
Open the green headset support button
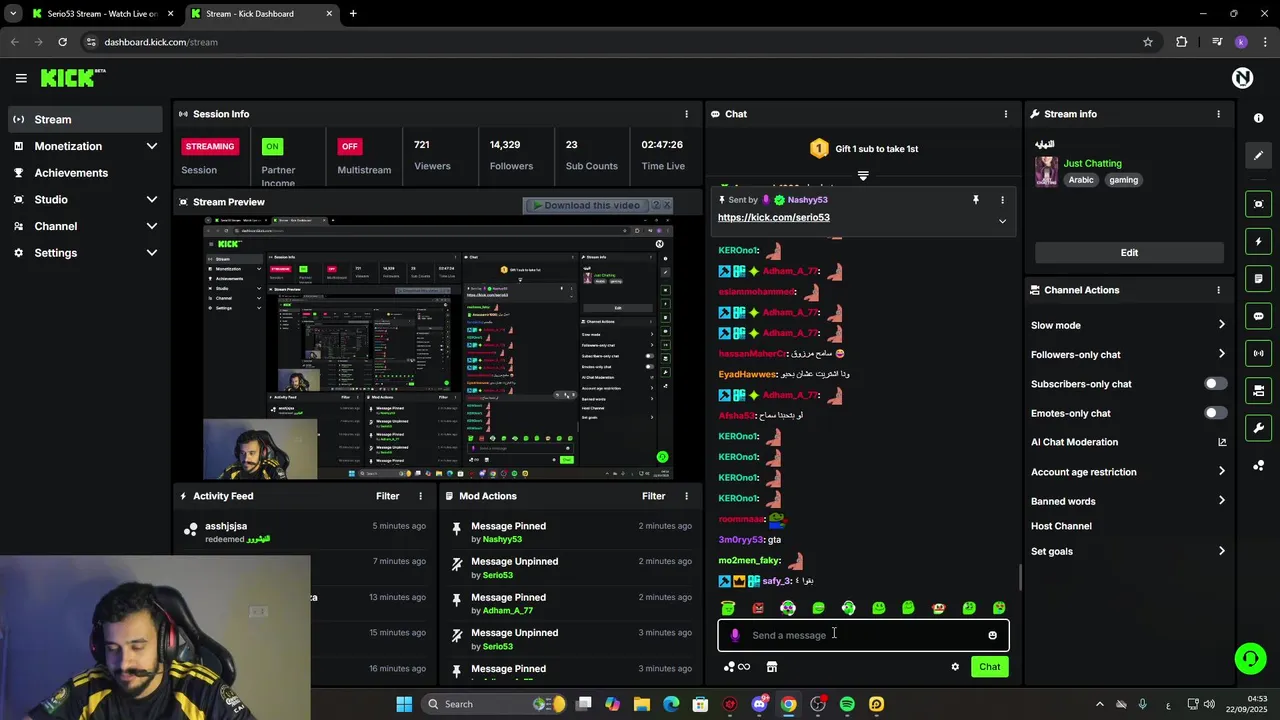(1250, 658)
